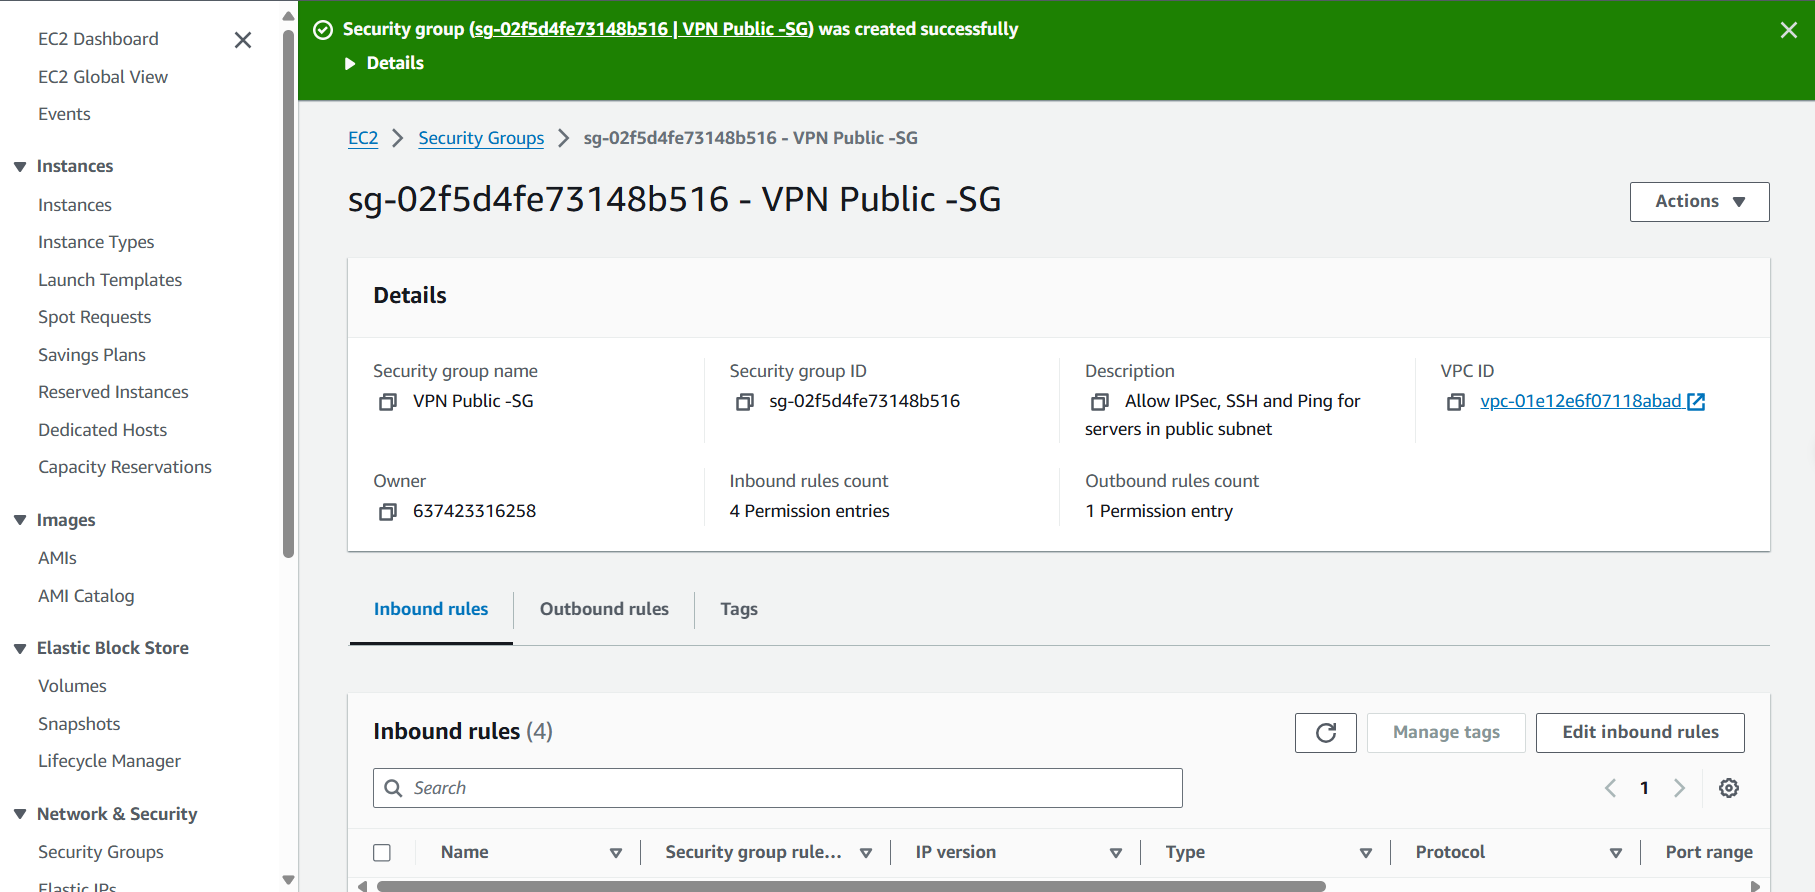
Task: Switch to the Outbound rules tab
Action: click(x=604, y=609)
